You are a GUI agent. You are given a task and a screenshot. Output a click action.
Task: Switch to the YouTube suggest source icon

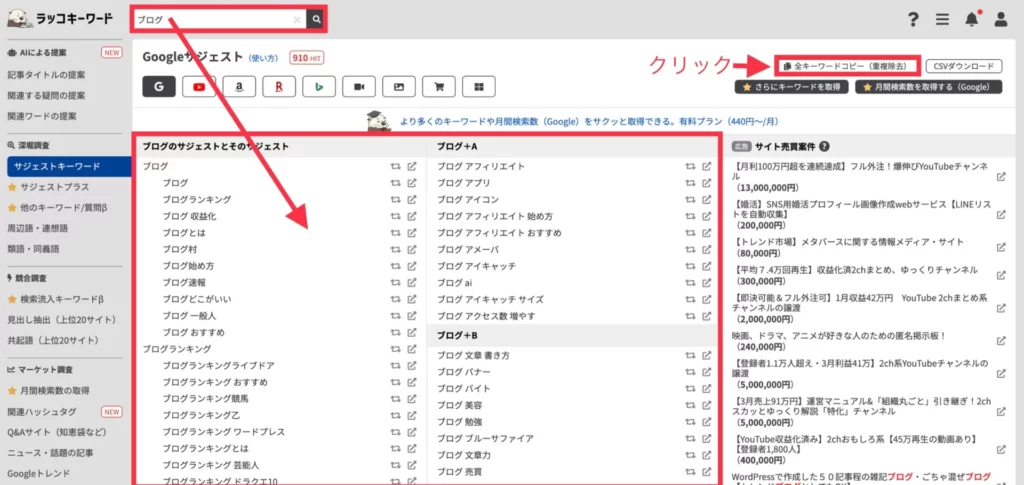pyautogui.click(x=199, y=86)
